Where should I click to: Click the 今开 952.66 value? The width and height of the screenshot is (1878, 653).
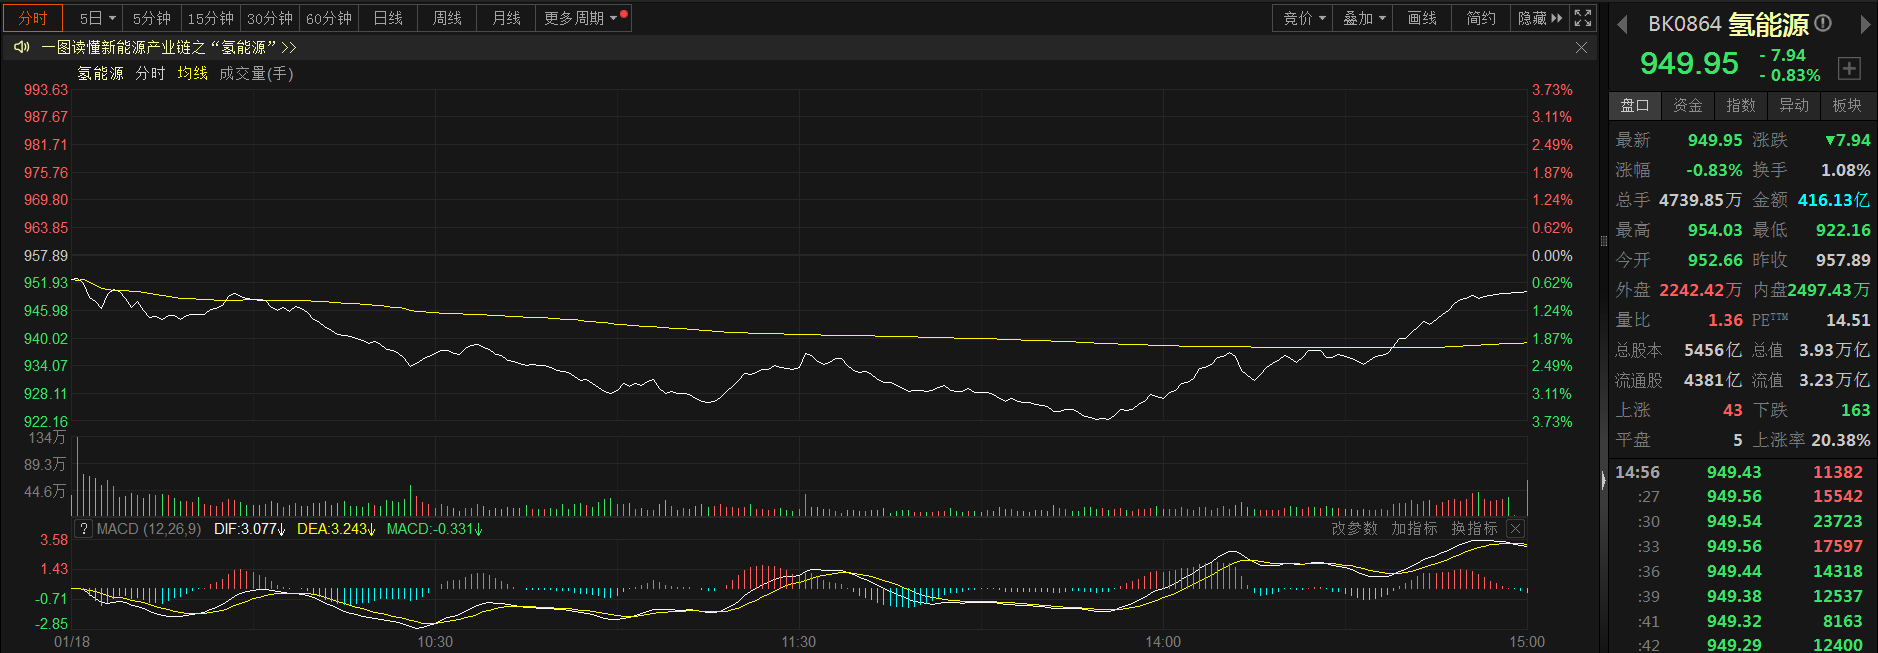tap(1715, 260)
